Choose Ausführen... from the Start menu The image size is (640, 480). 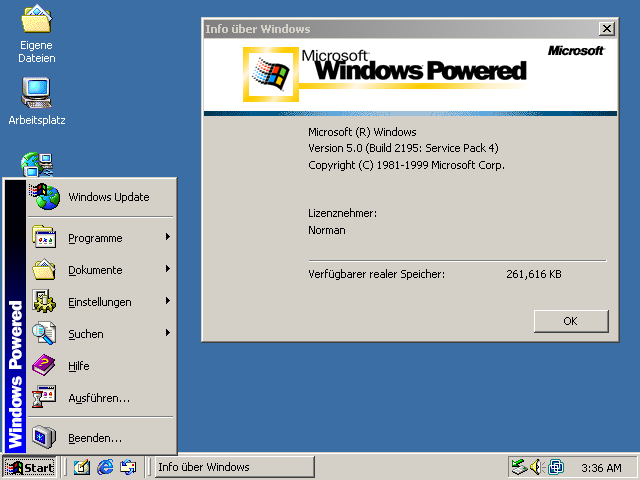click(101, 398)
